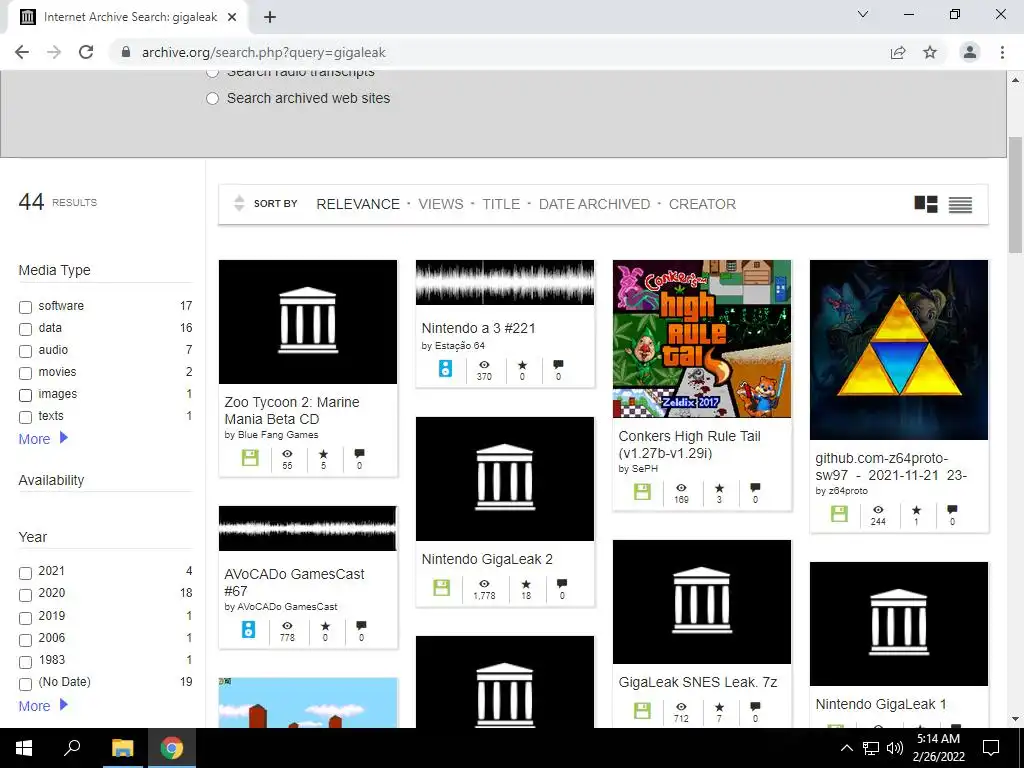Click software icon on GigaLeak SNES Leak card
Image resolution: width=1024 pixels, height=768 pixels.
click(642, 711)
